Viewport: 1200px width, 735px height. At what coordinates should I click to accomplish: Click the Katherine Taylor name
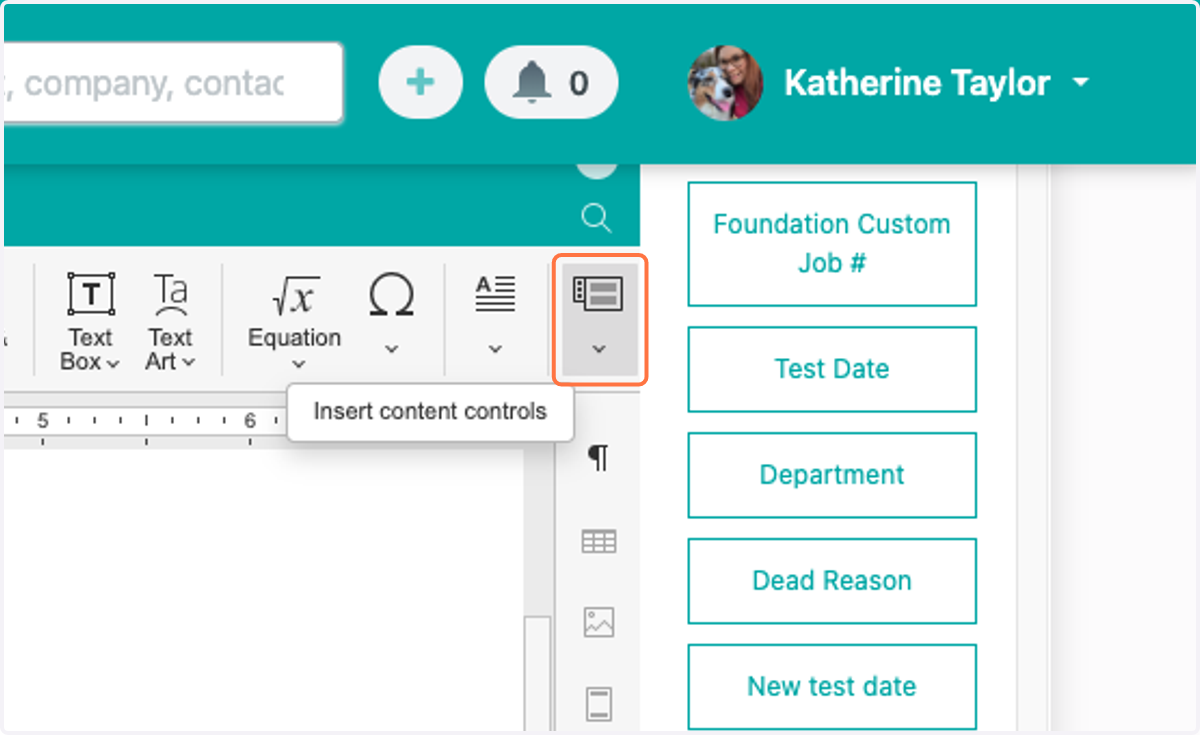click(x=917, y=83)
